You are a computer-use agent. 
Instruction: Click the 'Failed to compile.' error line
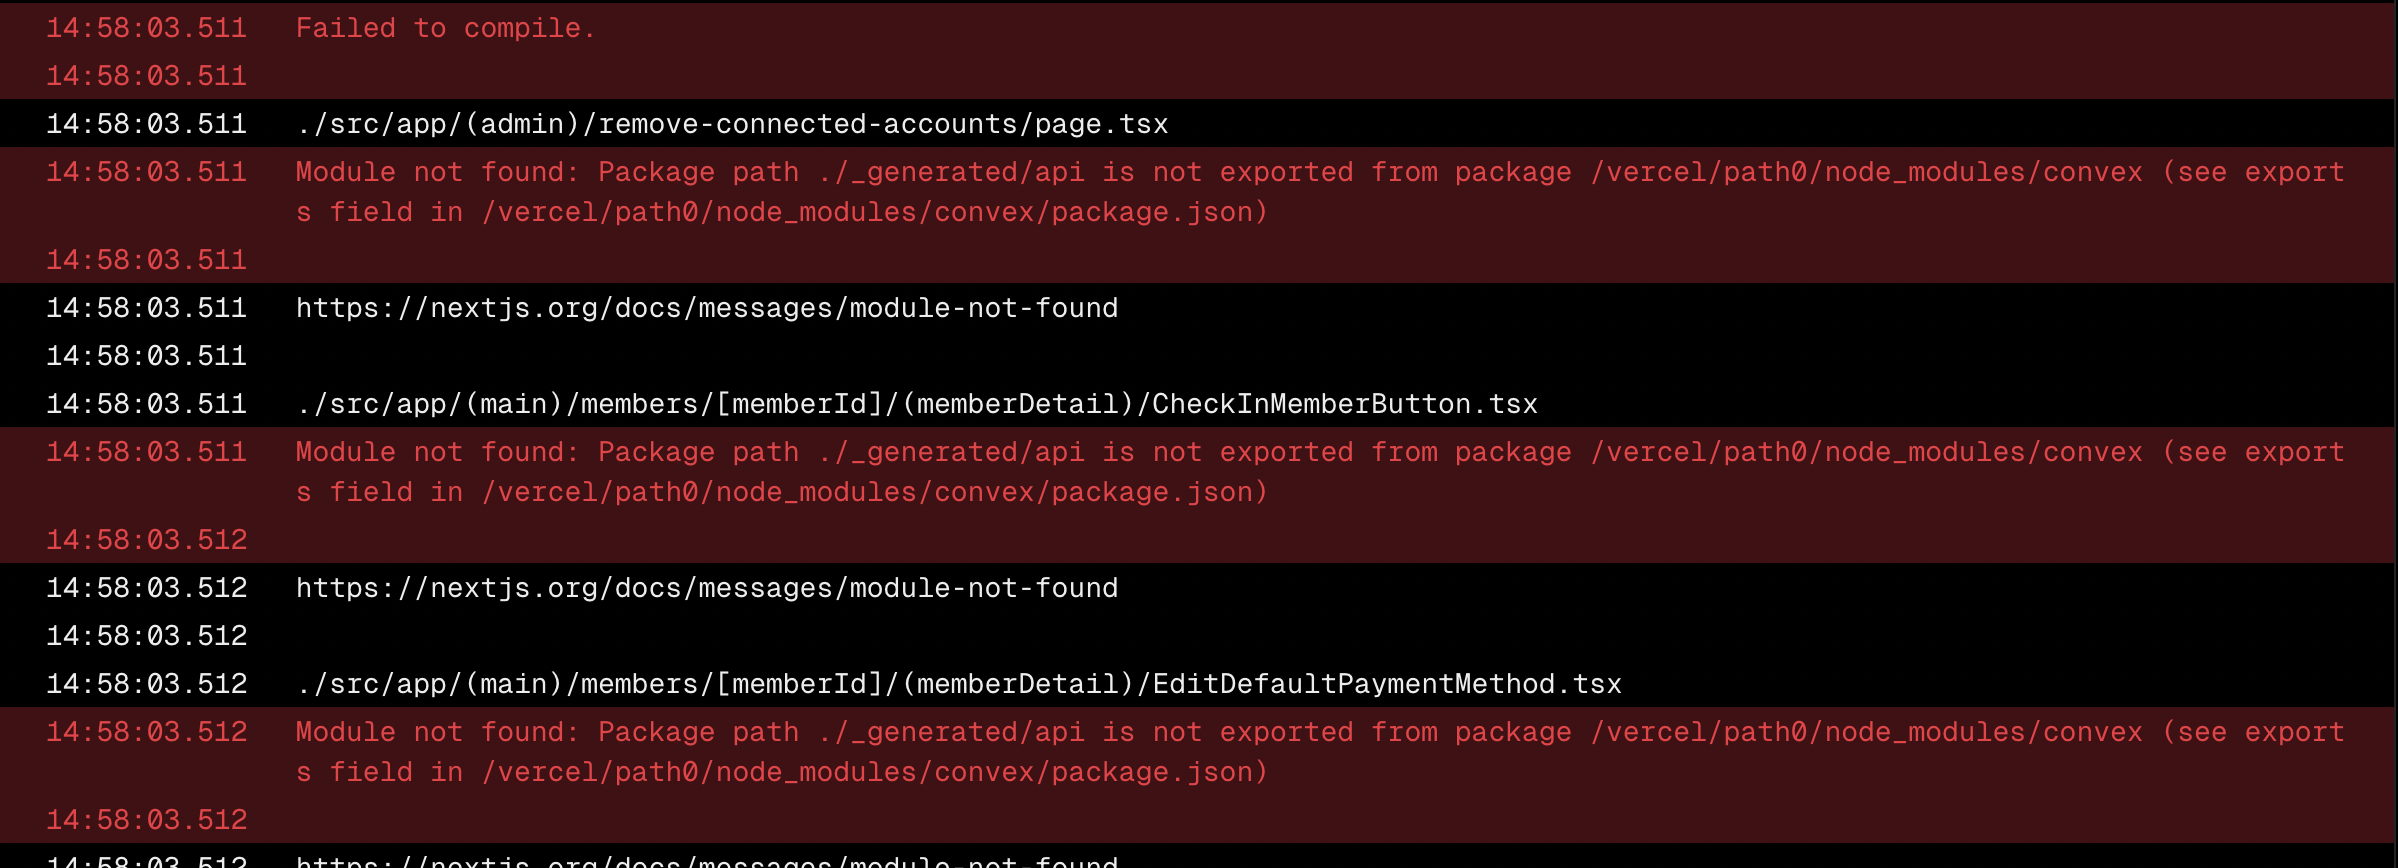pos(446,28)
